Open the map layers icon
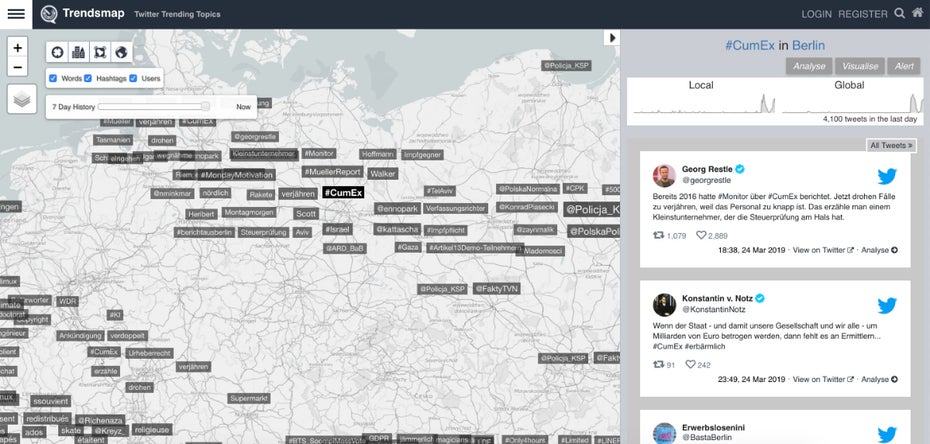The height and width of the screenshot is (444, 930). coord(22,99)
